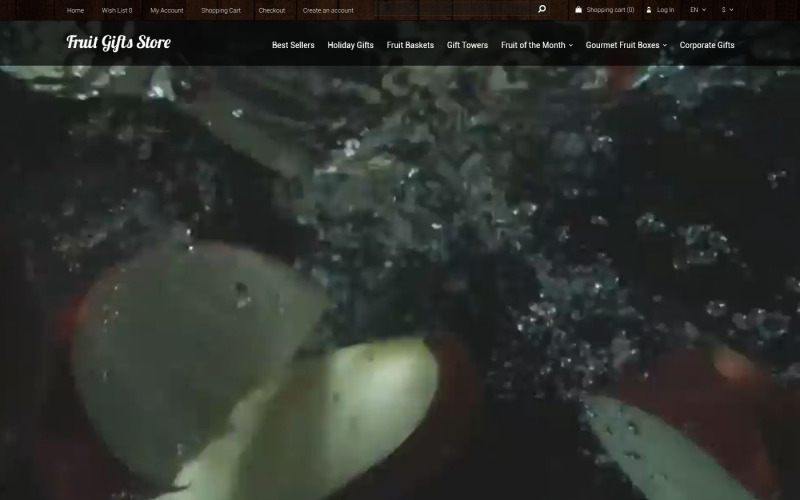Navigate to Corporate Gifts

(x=706, y=45)
